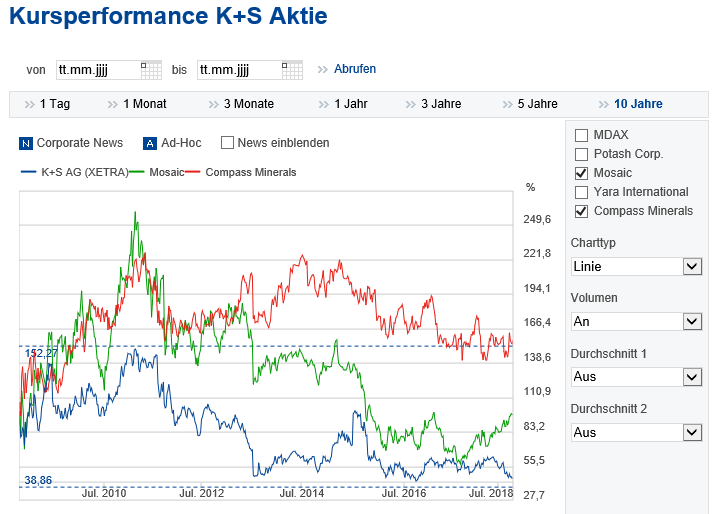
Task: Click the Abrufen link
Action: (x=355, y=69)
